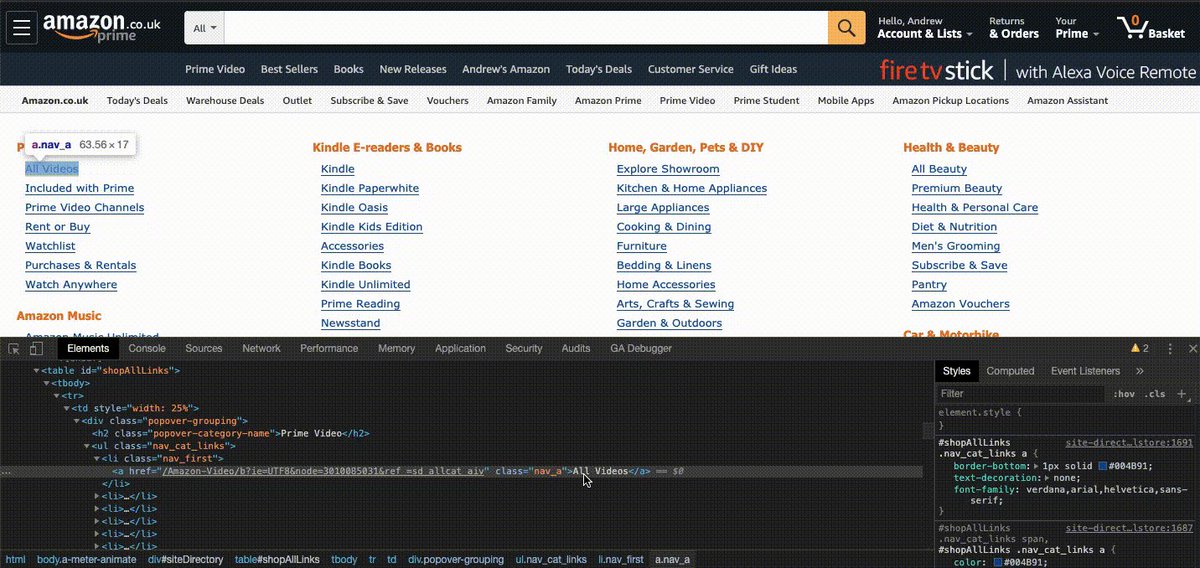Open the All search category dropdown
1200x568 pixels.
pyautogui.click(x=205, y=28)
